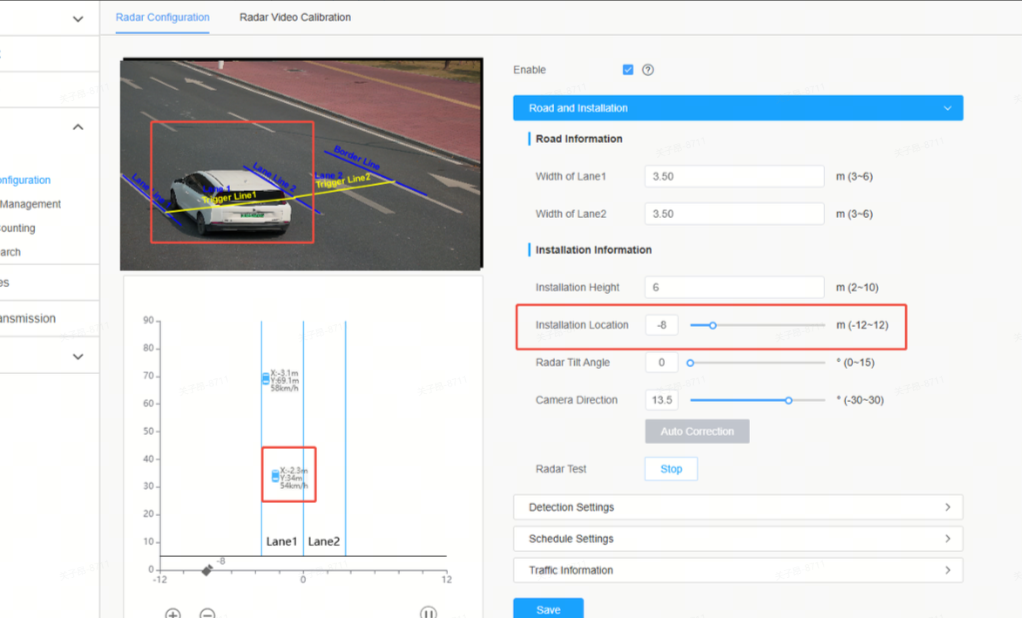Open the Transmission sidebar menu item

pyautogui.click(x=28, y=318)
